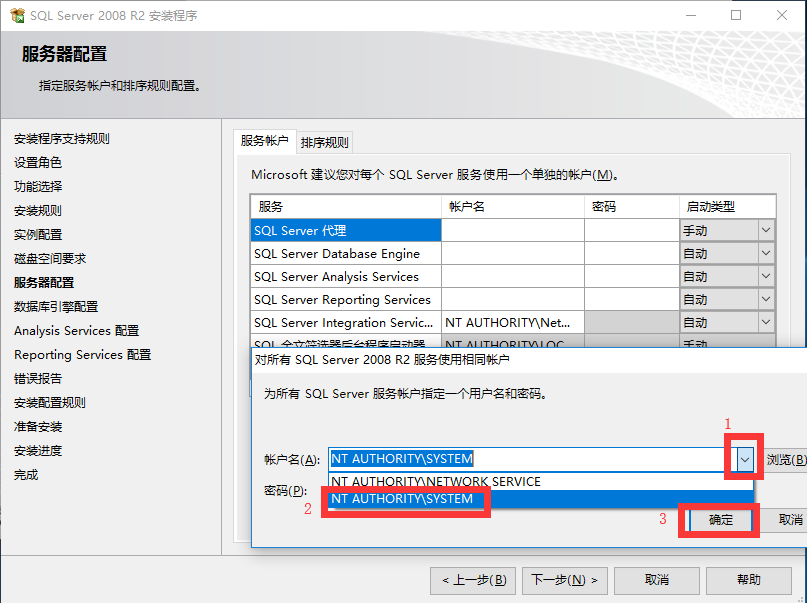Click the 浏览 button
807x603 pixels.
point(785,459)
